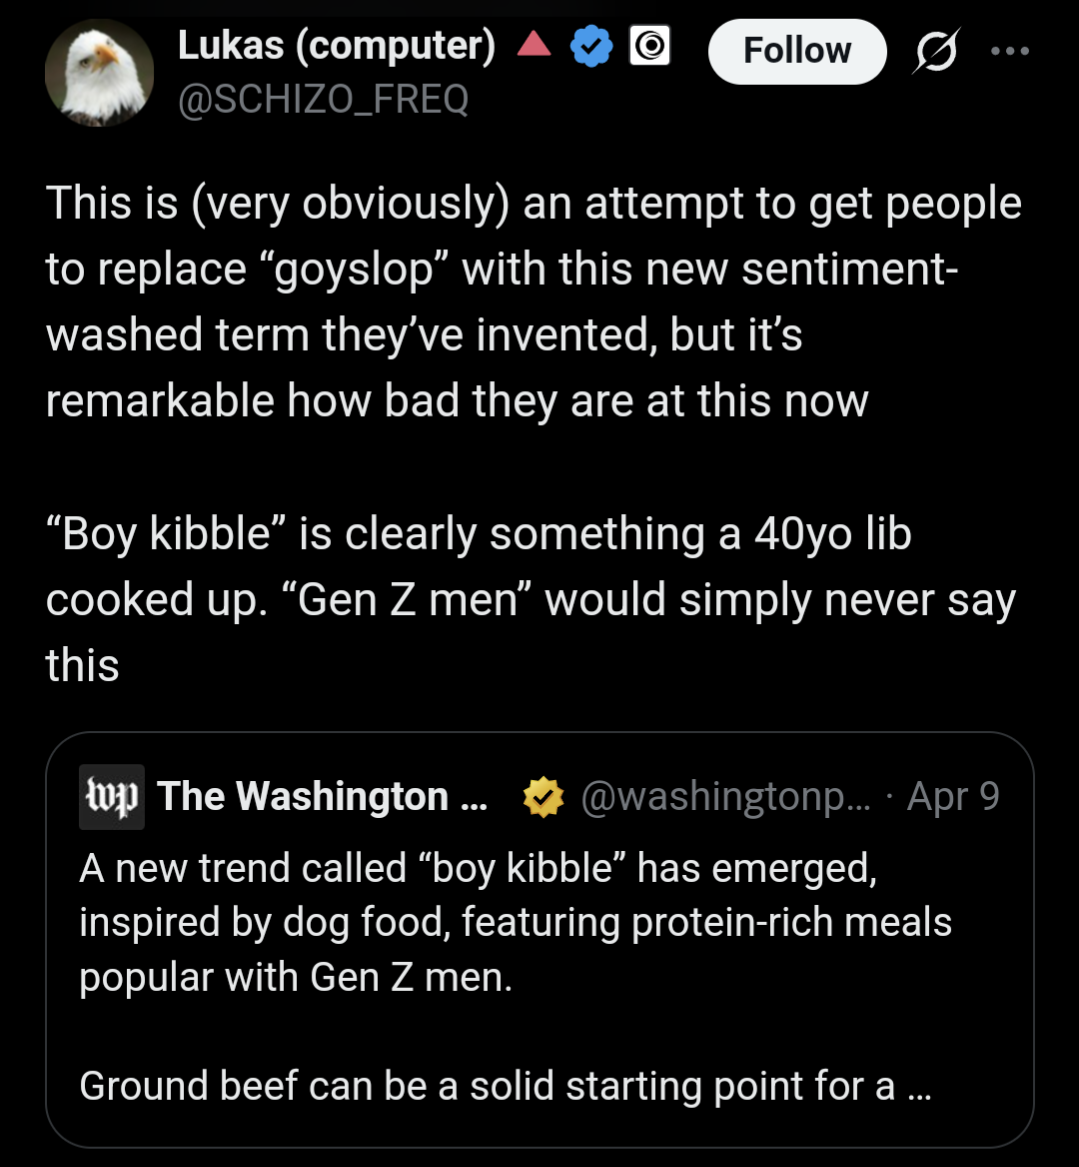This screenshot has width=1079, height=1167.
Task: Open the @SCHIZO_FREQ handle link
Action: pos(322,99)
